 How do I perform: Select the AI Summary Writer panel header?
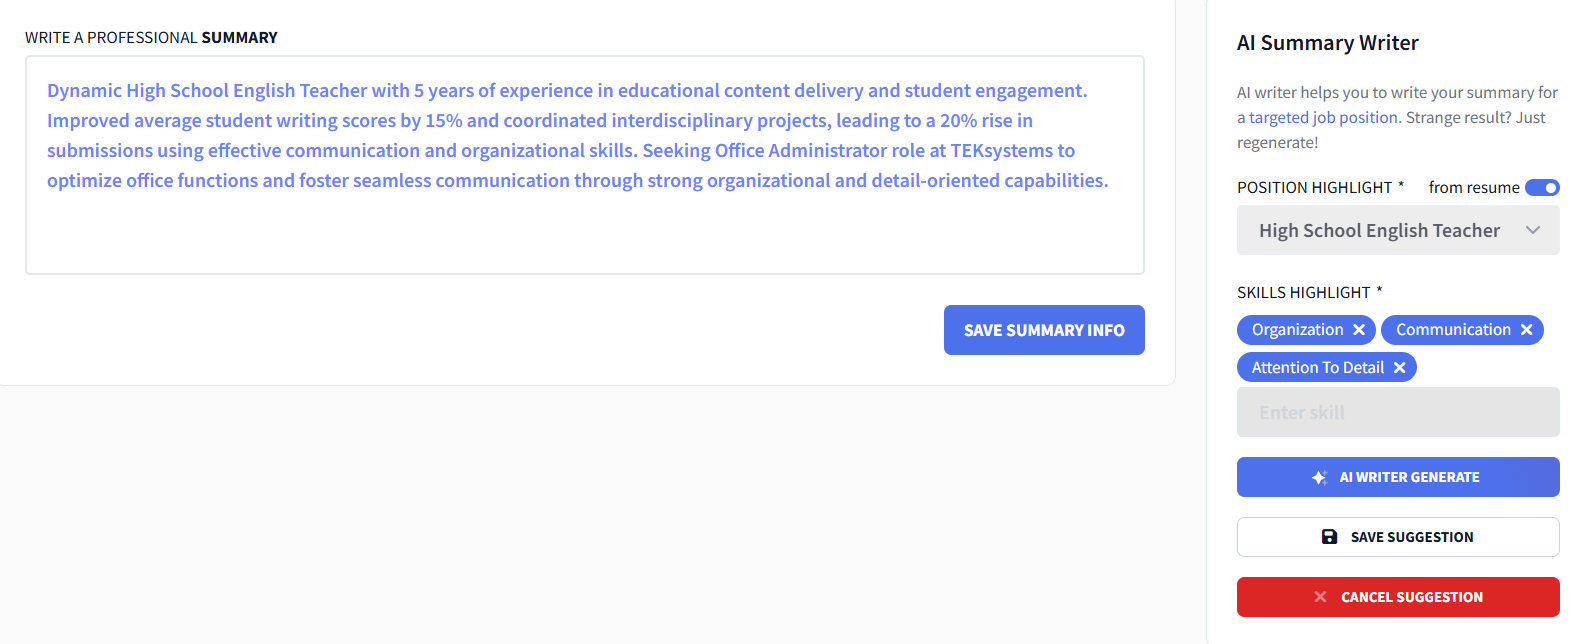pos(1328,43)
